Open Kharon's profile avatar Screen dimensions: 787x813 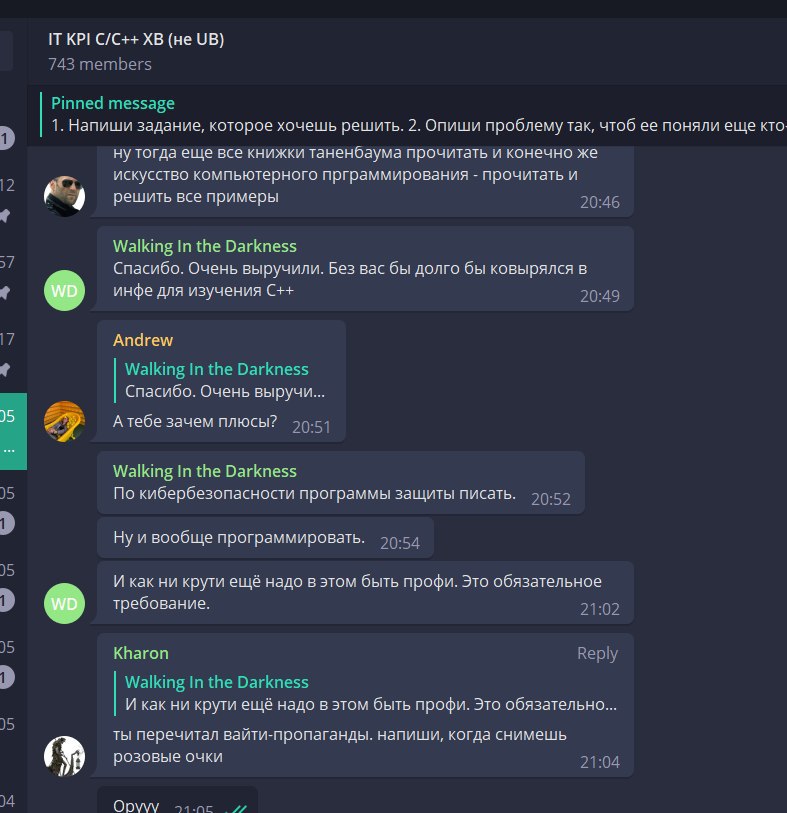(x=64, y=756)
